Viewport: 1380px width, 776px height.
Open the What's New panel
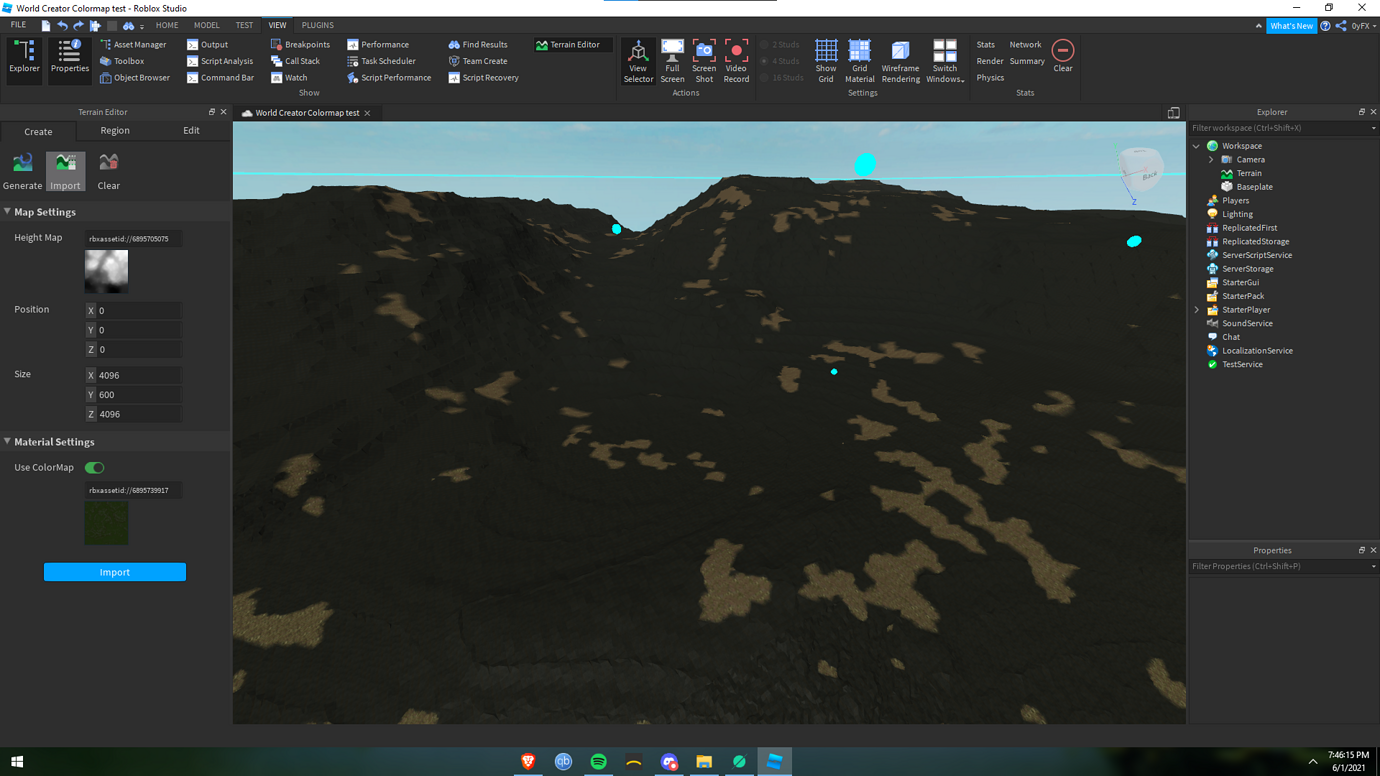coord(1291,25)
